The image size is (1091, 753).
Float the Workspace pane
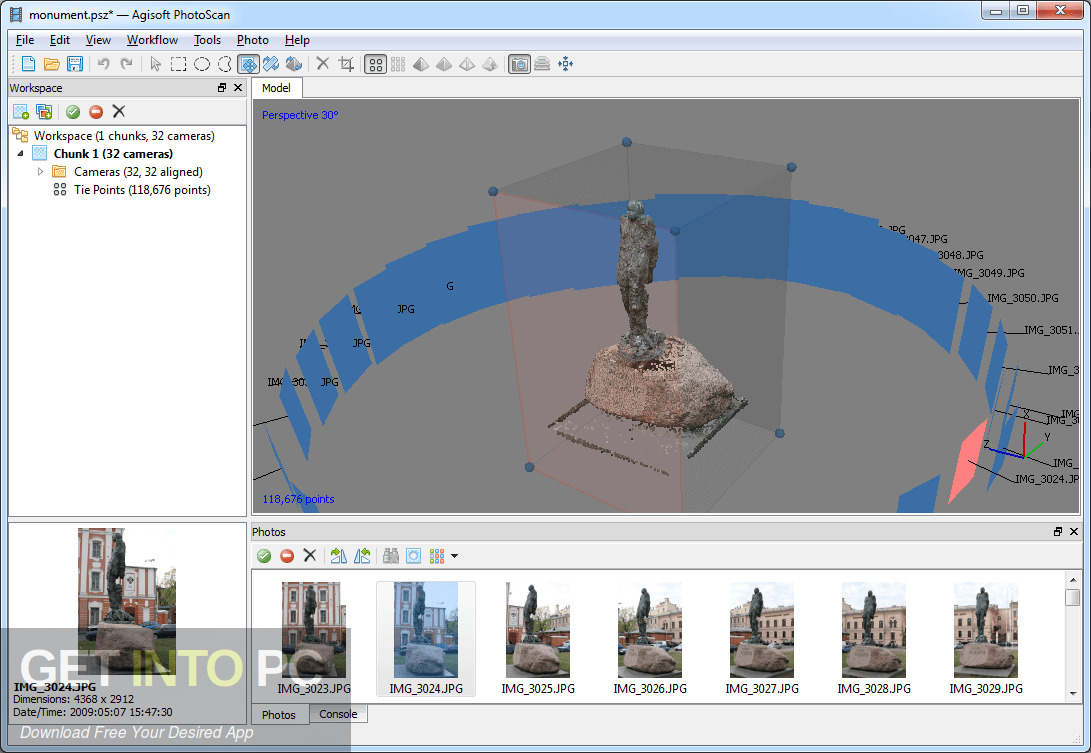click(222, 88)
